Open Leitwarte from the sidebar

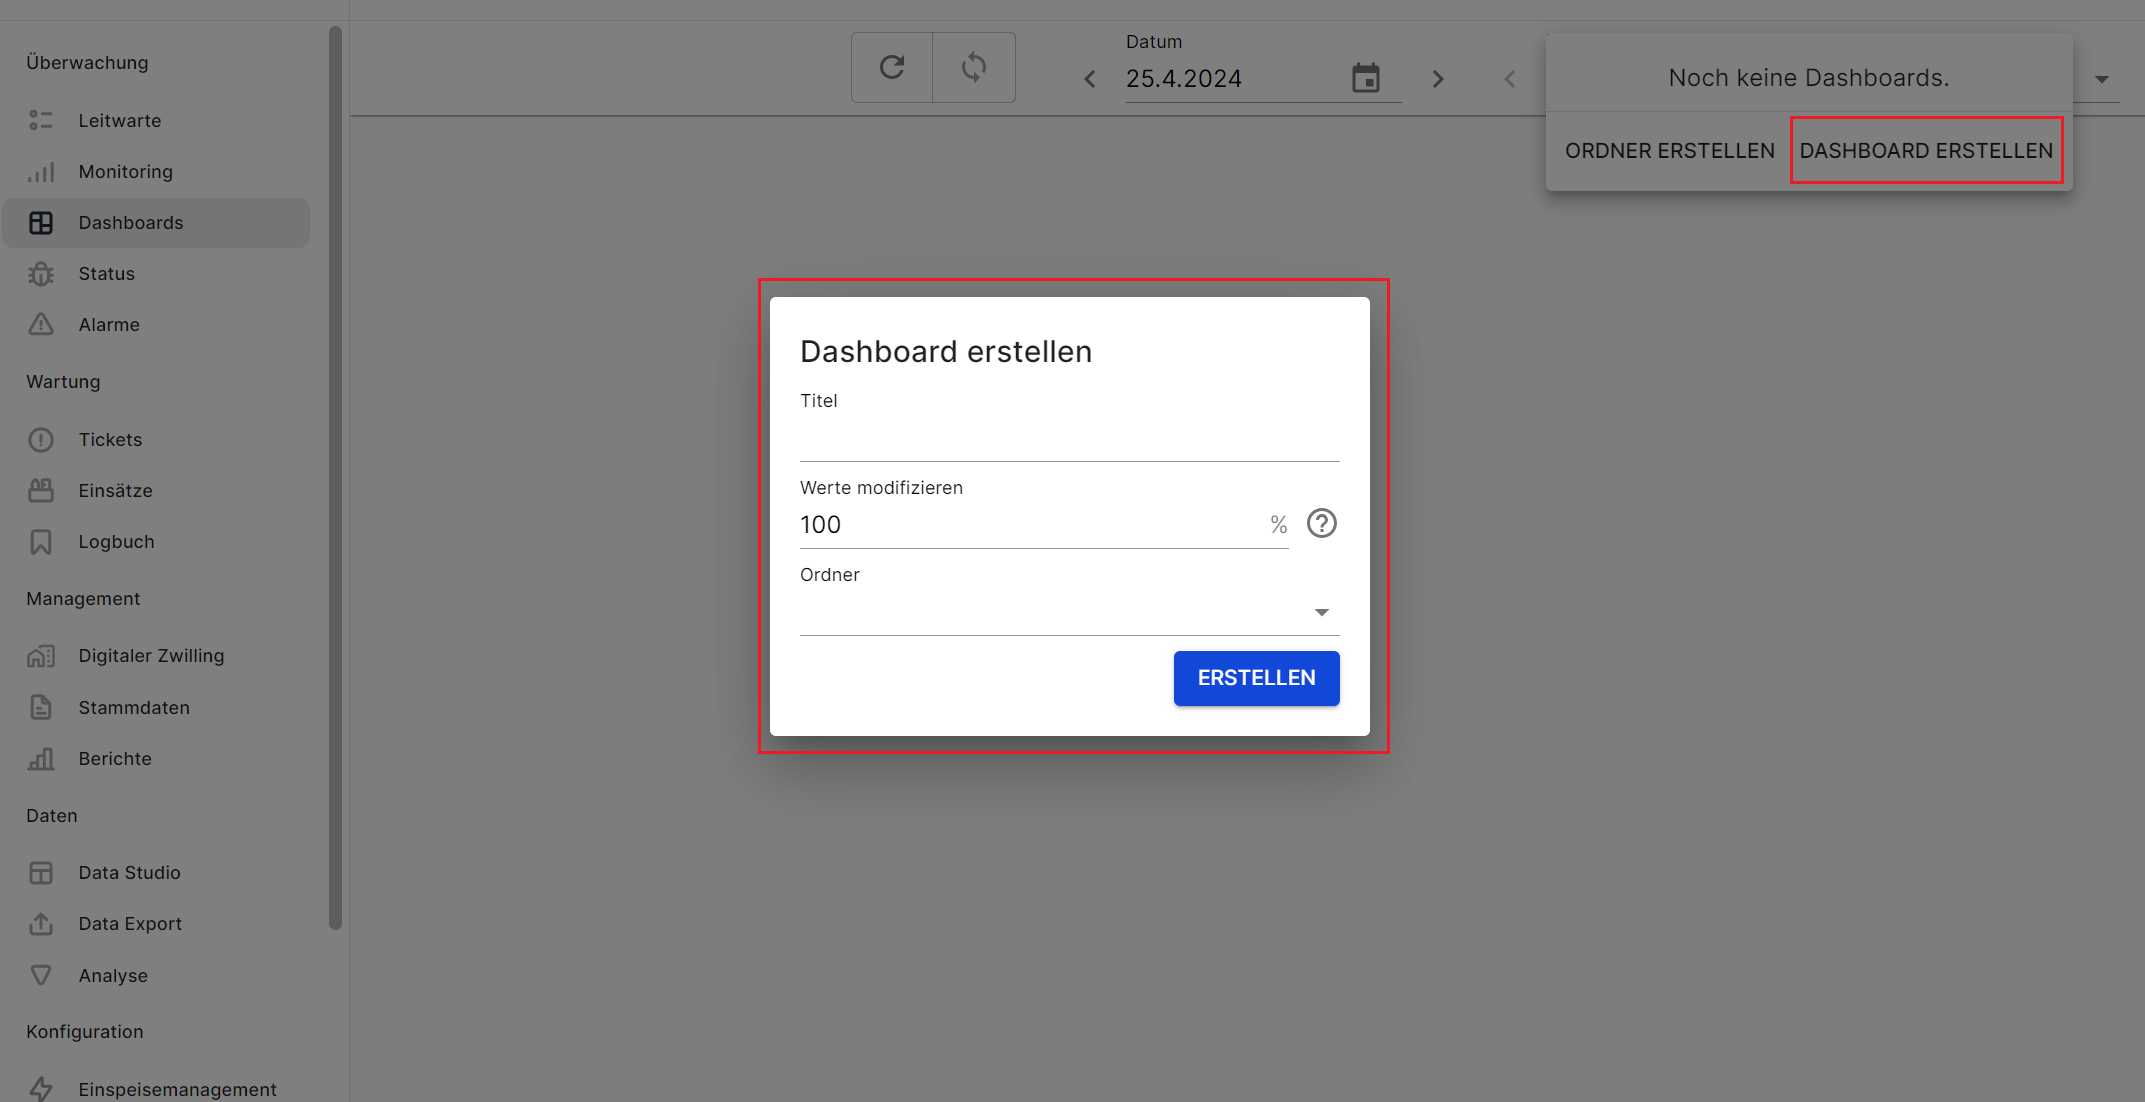tap(119, 120)
